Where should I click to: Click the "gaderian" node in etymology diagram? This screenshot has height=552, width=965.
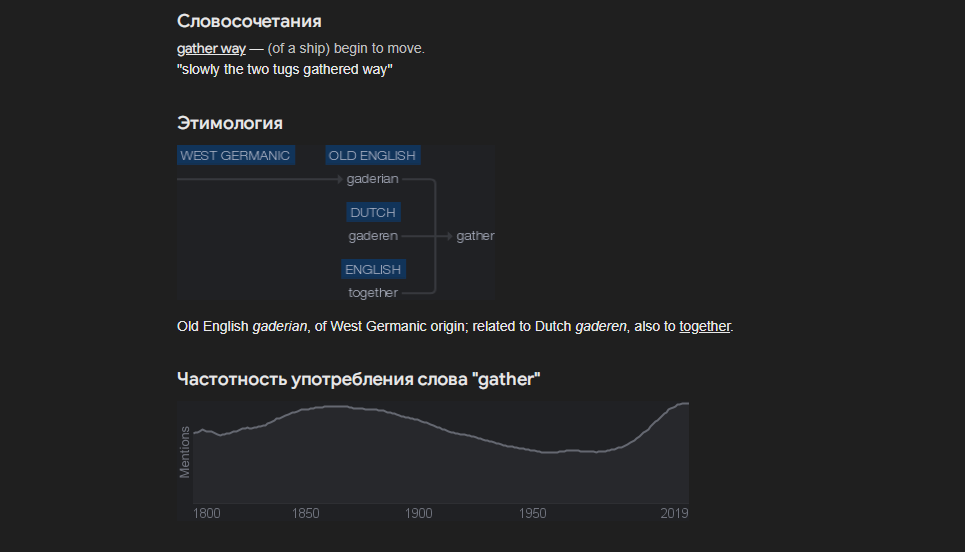tap(373, 179)
